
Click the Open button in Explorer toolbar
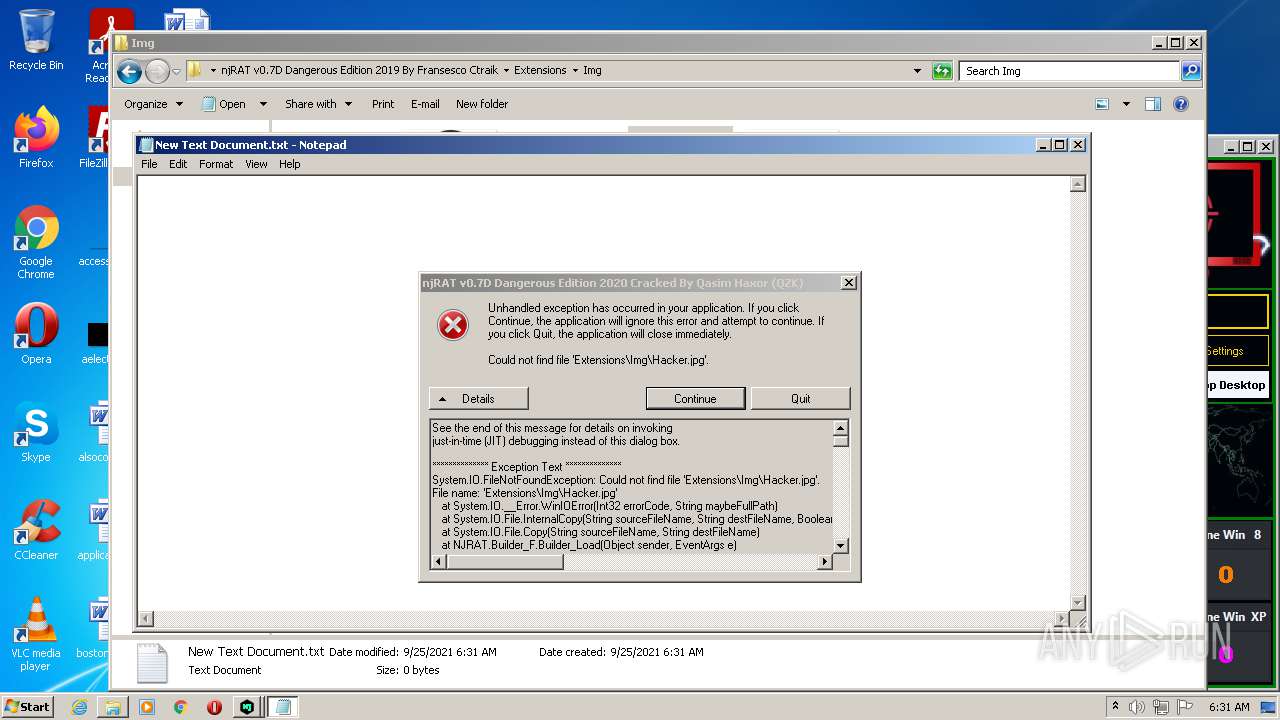click(225, 104)
